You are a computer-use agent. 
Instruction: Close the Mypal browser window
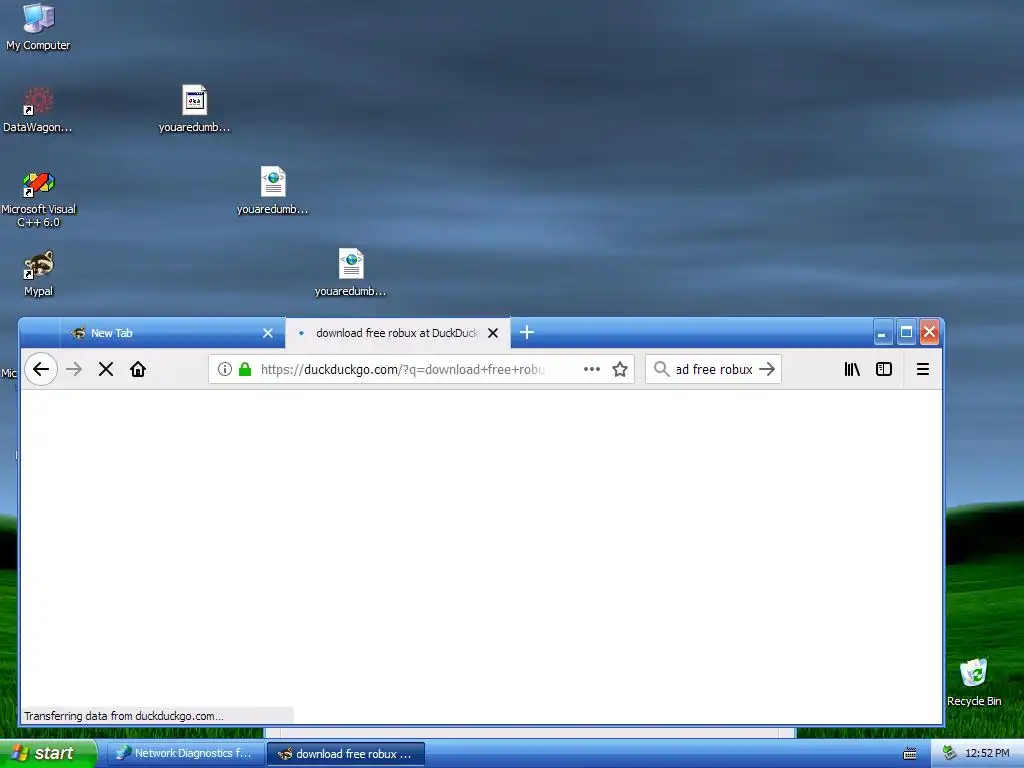tap(929, 332)
